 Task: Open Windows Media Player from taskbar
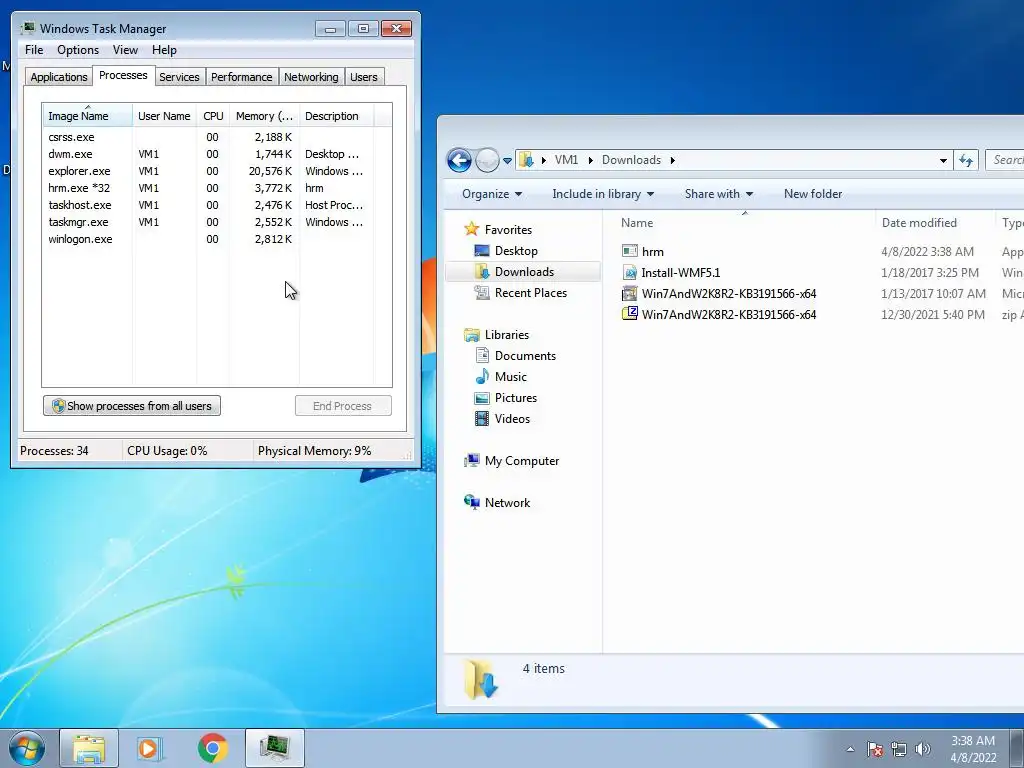pyautogui.click(x=150, y=748)
